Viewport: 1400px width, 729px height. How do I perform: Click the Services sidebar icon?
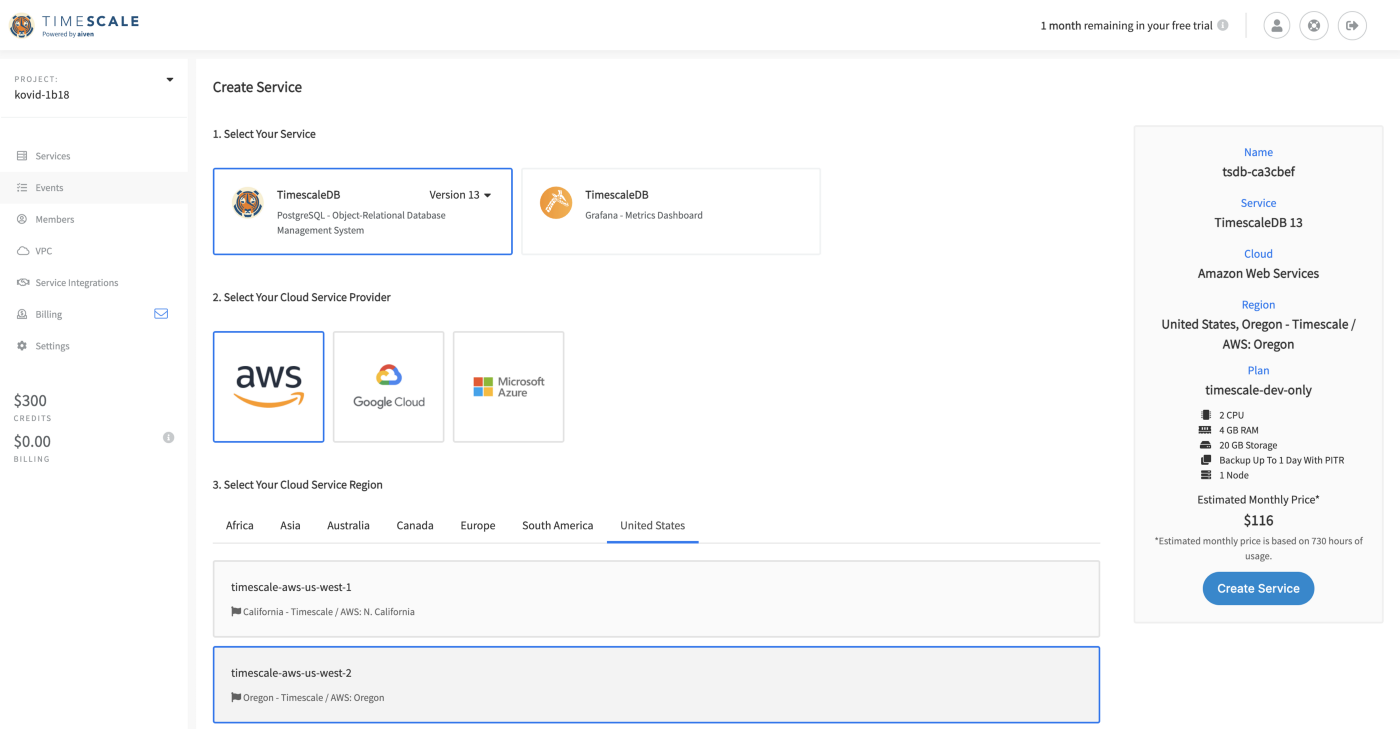click(22, 156)
